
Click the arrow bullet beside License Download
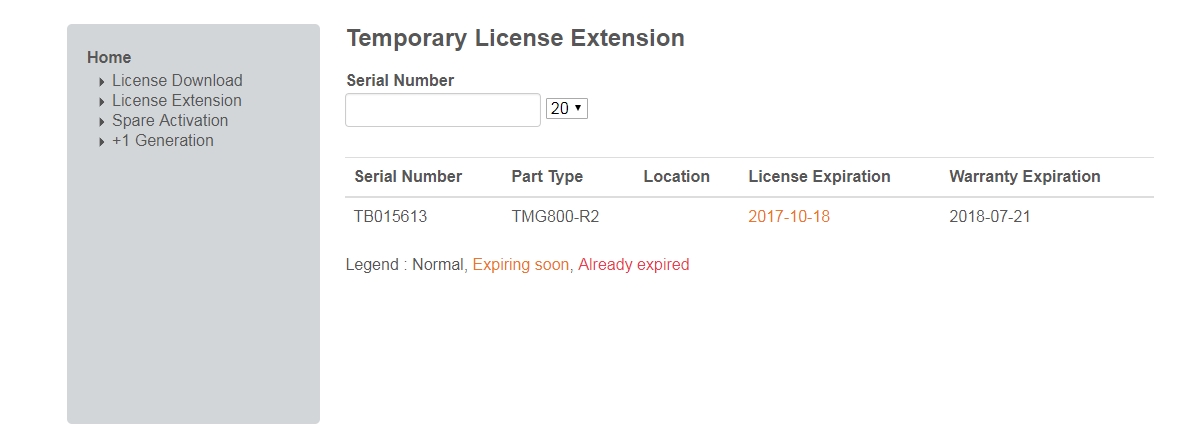click(102, 82)
